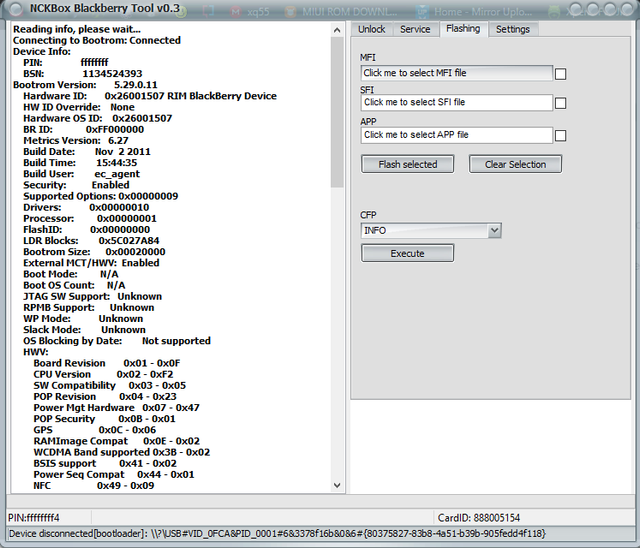Click the Build User ec_agent line
Screen dimensions: 640x548
[81, 174]
